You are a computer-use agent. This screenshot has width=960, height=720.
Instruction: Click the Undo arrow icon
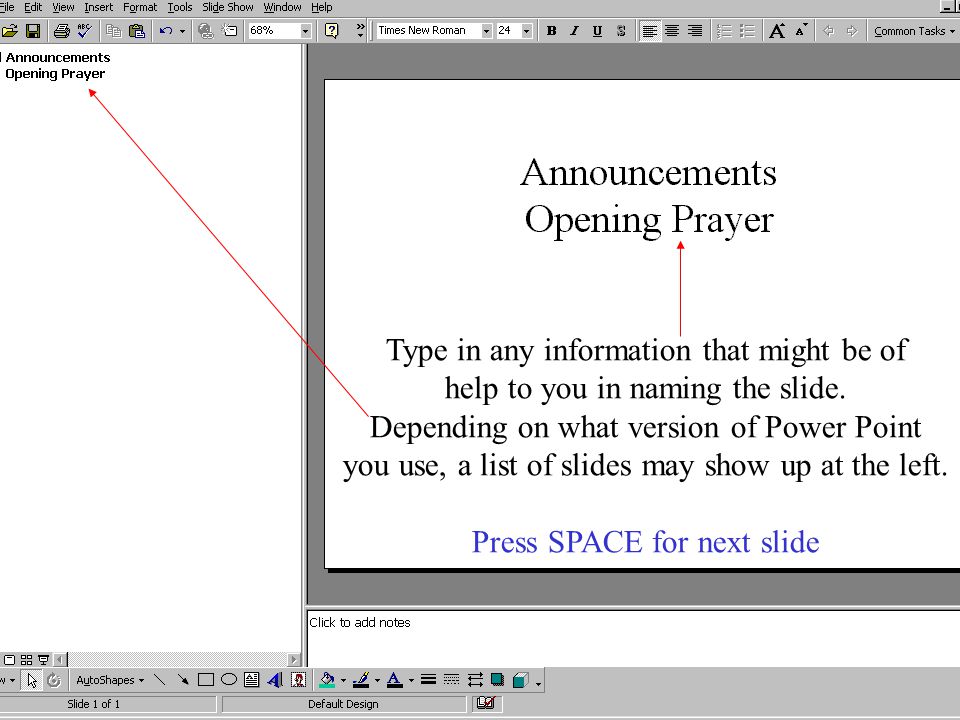click(x=165, y=31)
